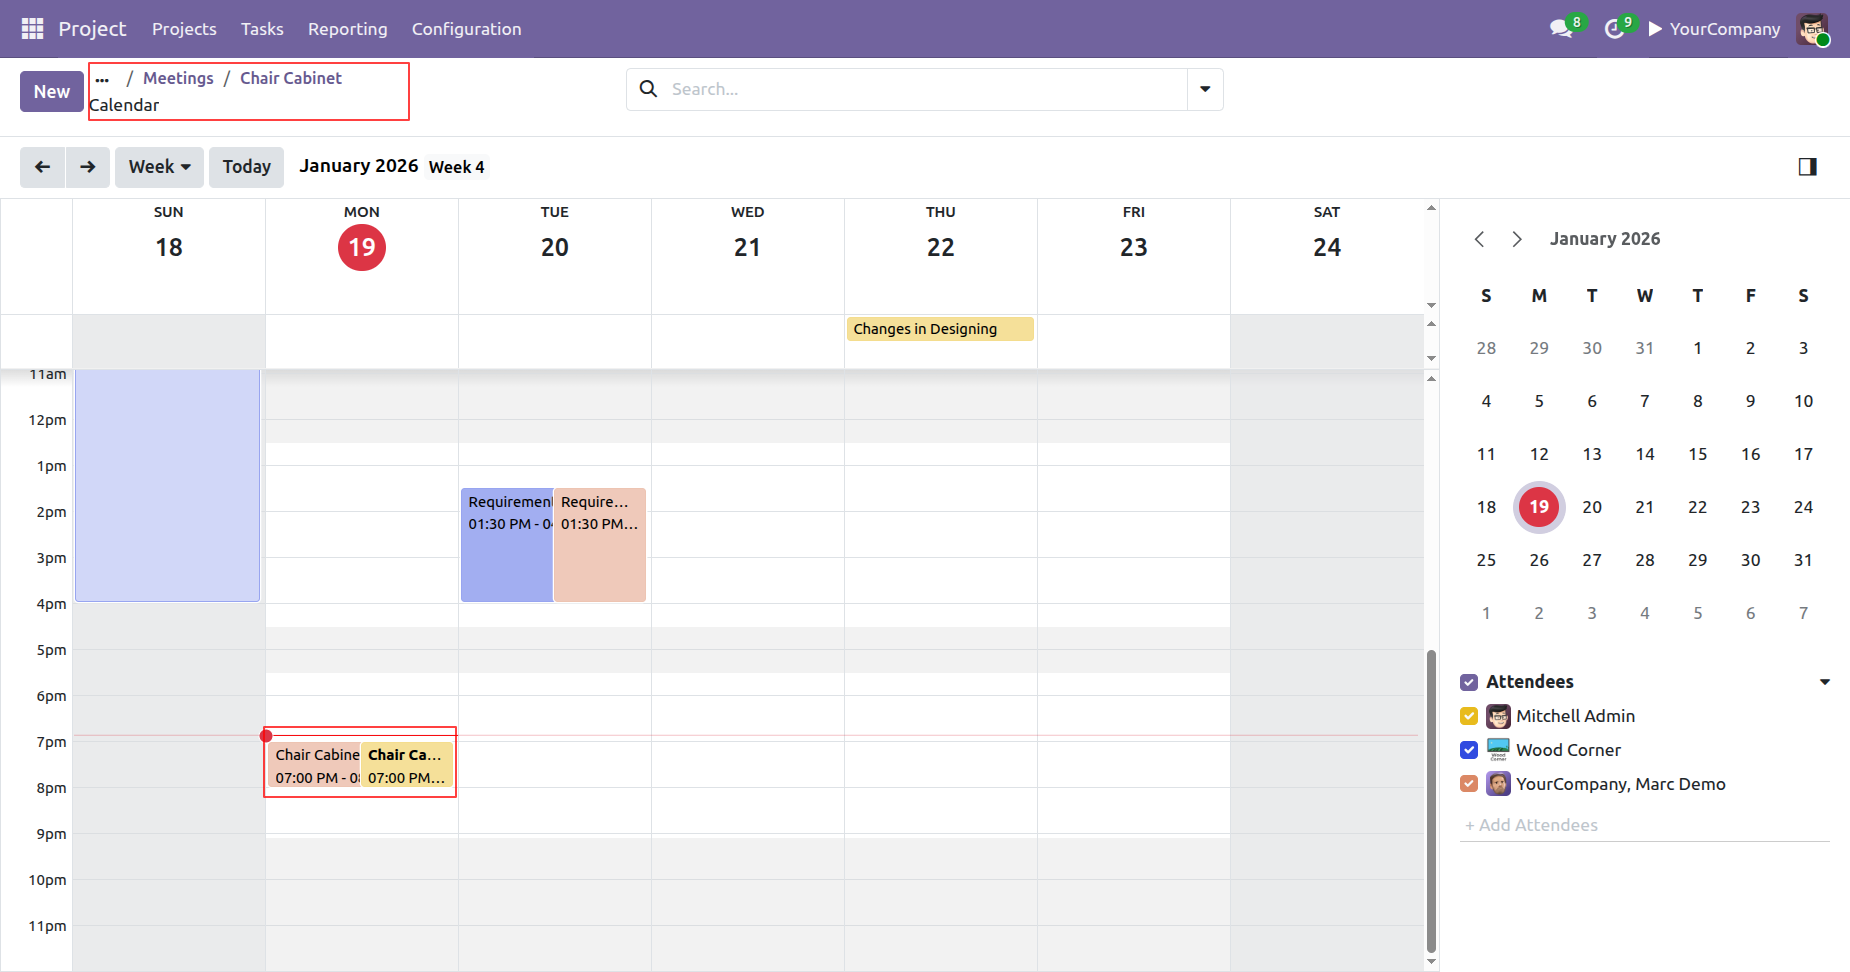Click the user avatar in navbar
1850x972 pixels.
click(x=1812, y=29)
